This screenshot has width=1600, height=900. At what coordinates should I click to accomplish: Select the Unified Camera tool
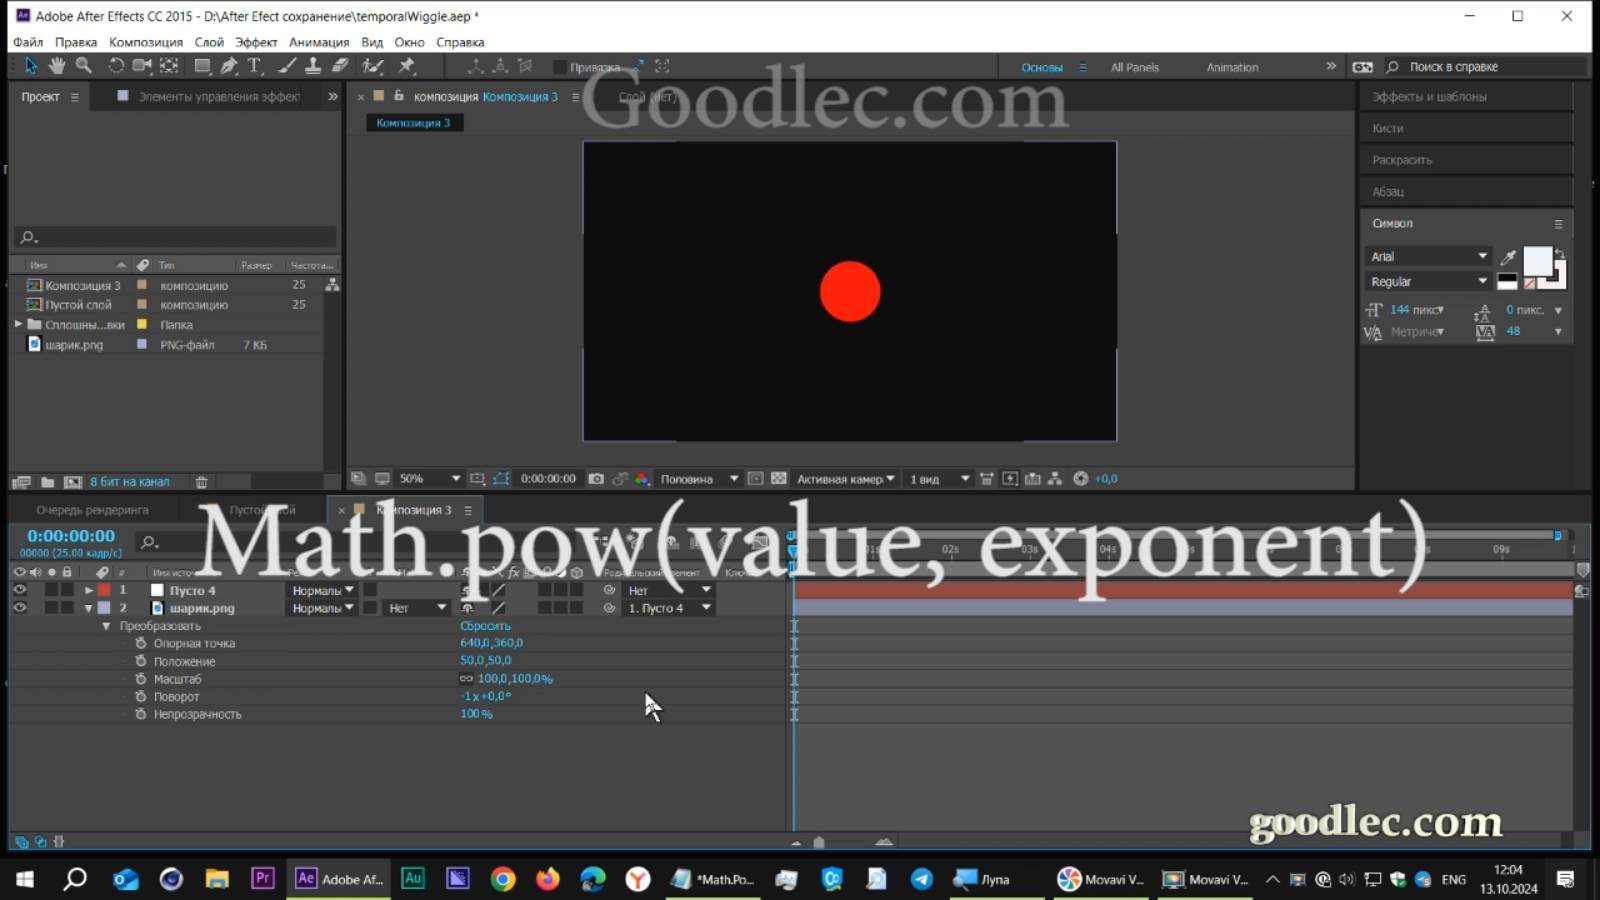[x=142, y=66]
